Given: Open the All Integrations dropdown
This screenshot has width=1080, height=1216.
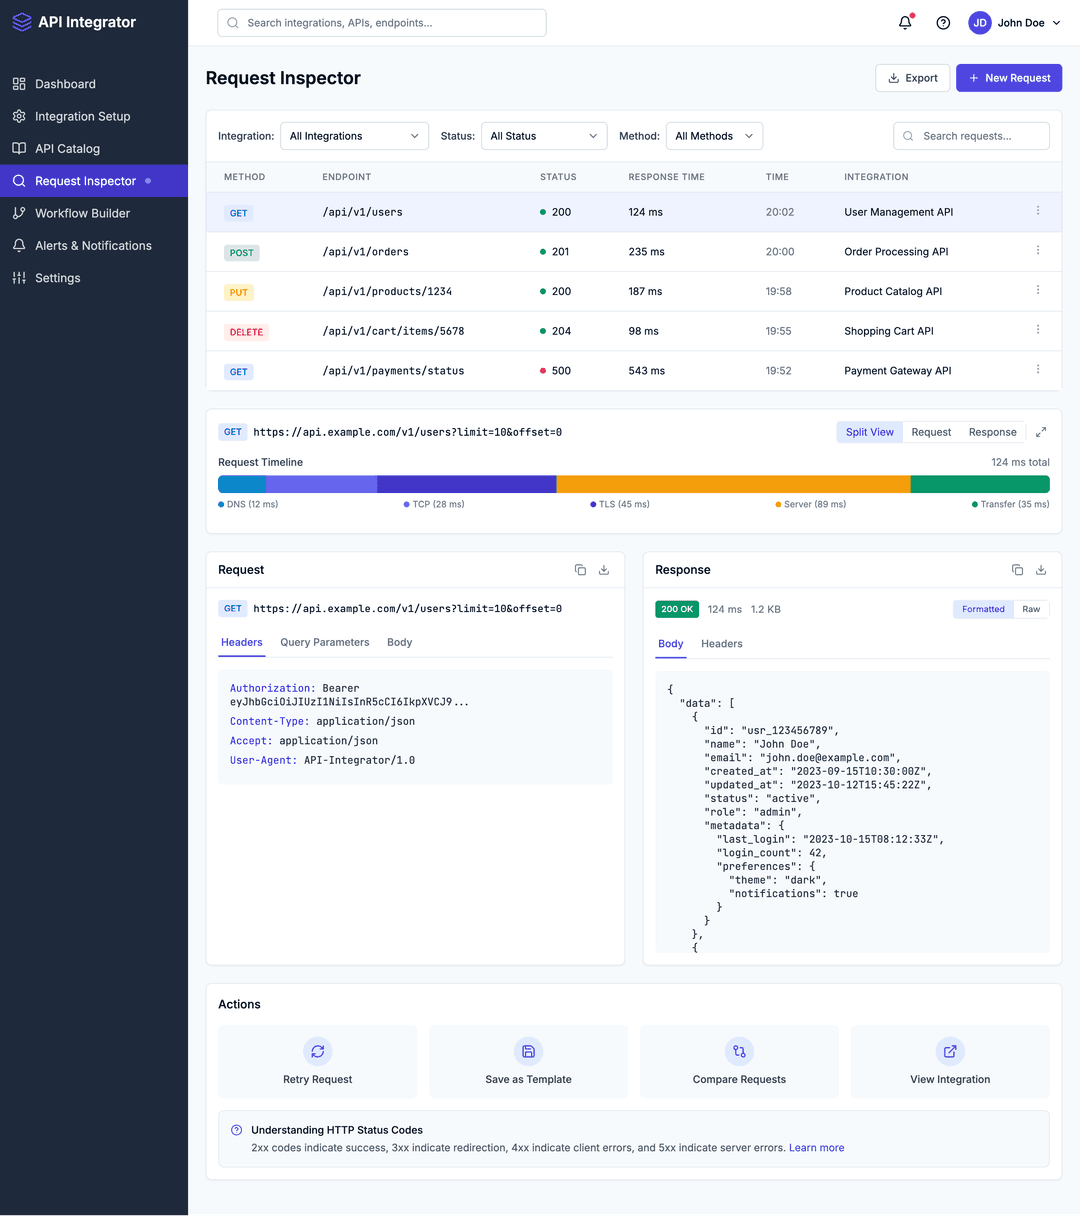Looking at the screenshot, I should click(x=354, y=135).
